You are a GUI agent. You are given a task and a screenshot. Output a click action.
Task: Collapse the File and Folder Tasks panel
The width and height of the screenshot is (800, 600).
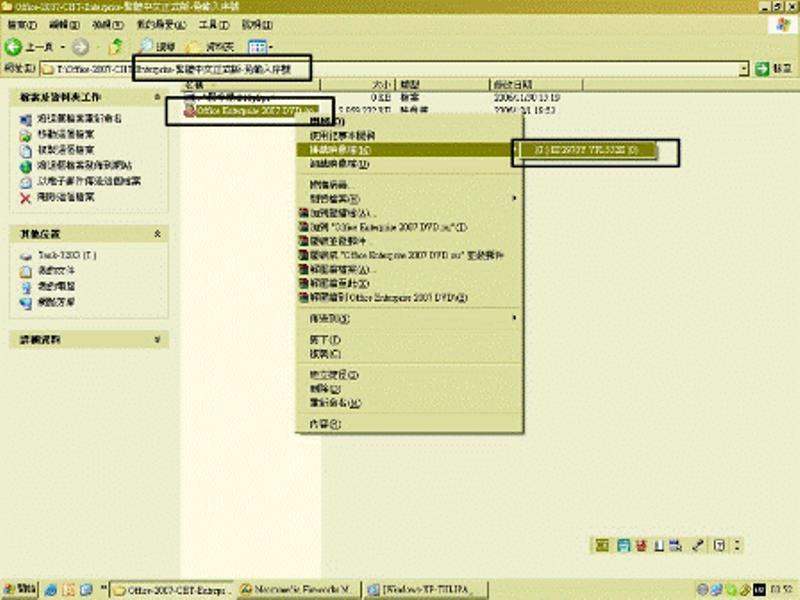pos(157,97)
